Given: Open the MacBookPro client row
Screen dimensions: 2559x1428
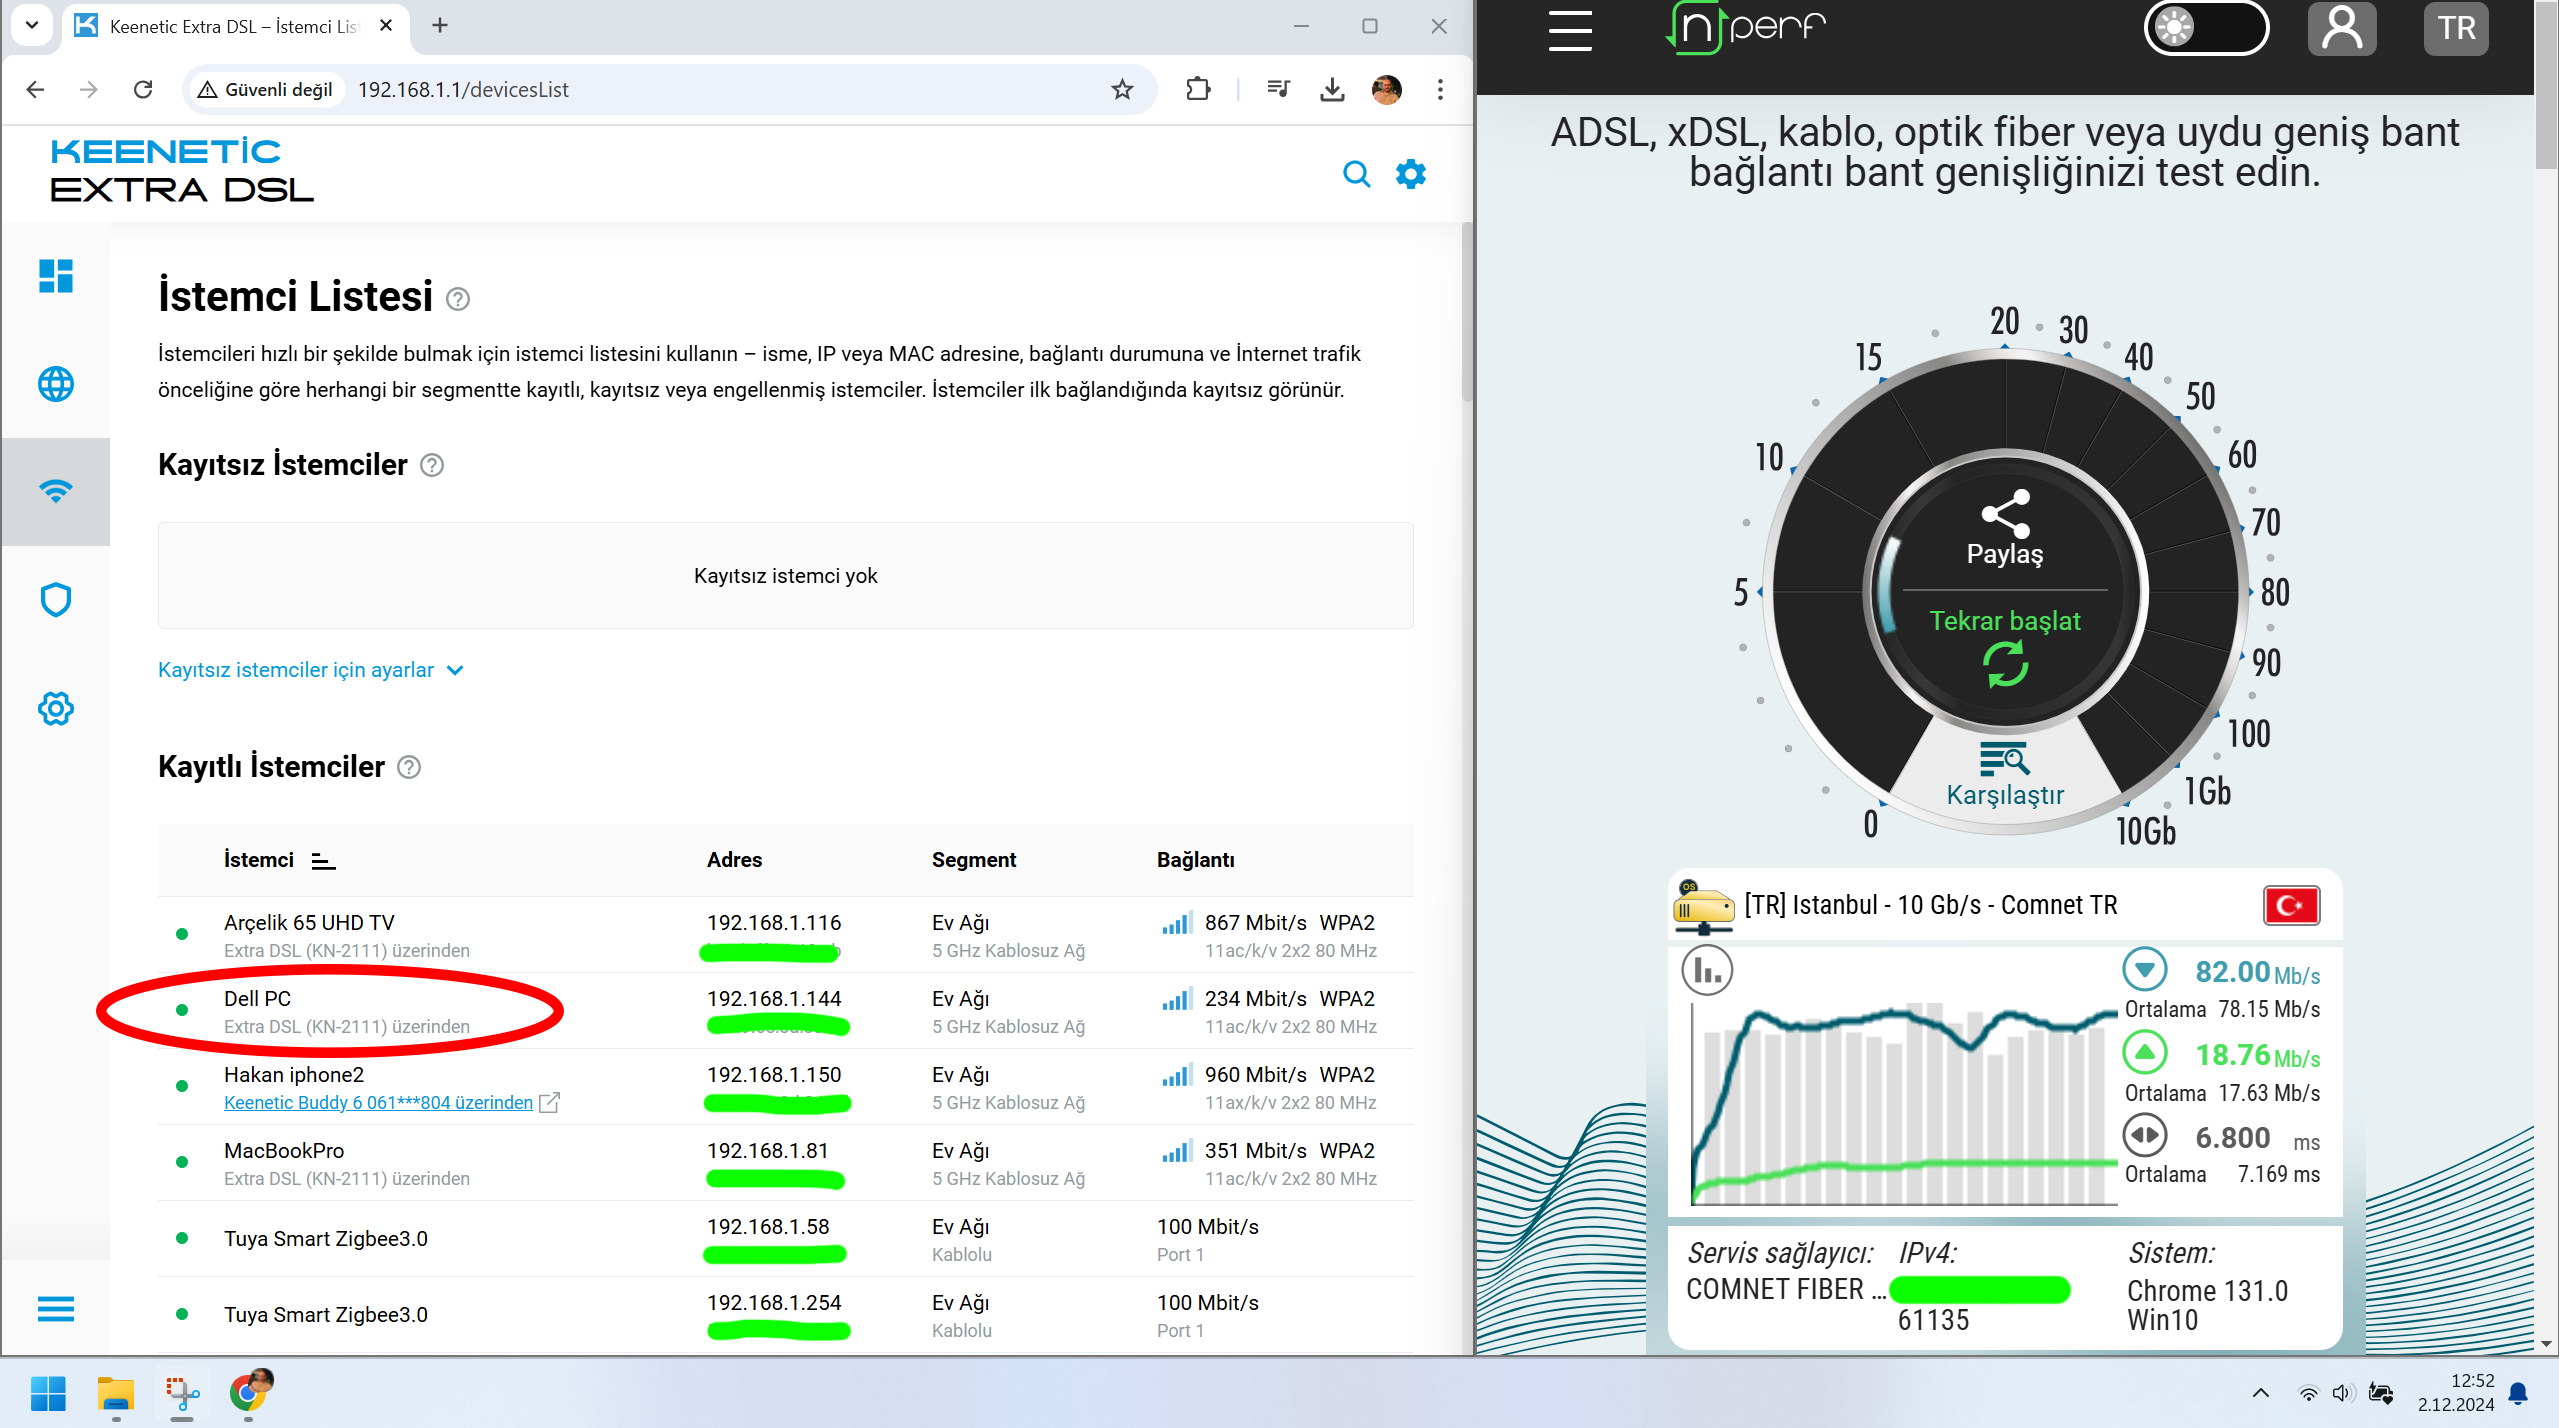Looking at the screenshot, I should pos(786,1163).
